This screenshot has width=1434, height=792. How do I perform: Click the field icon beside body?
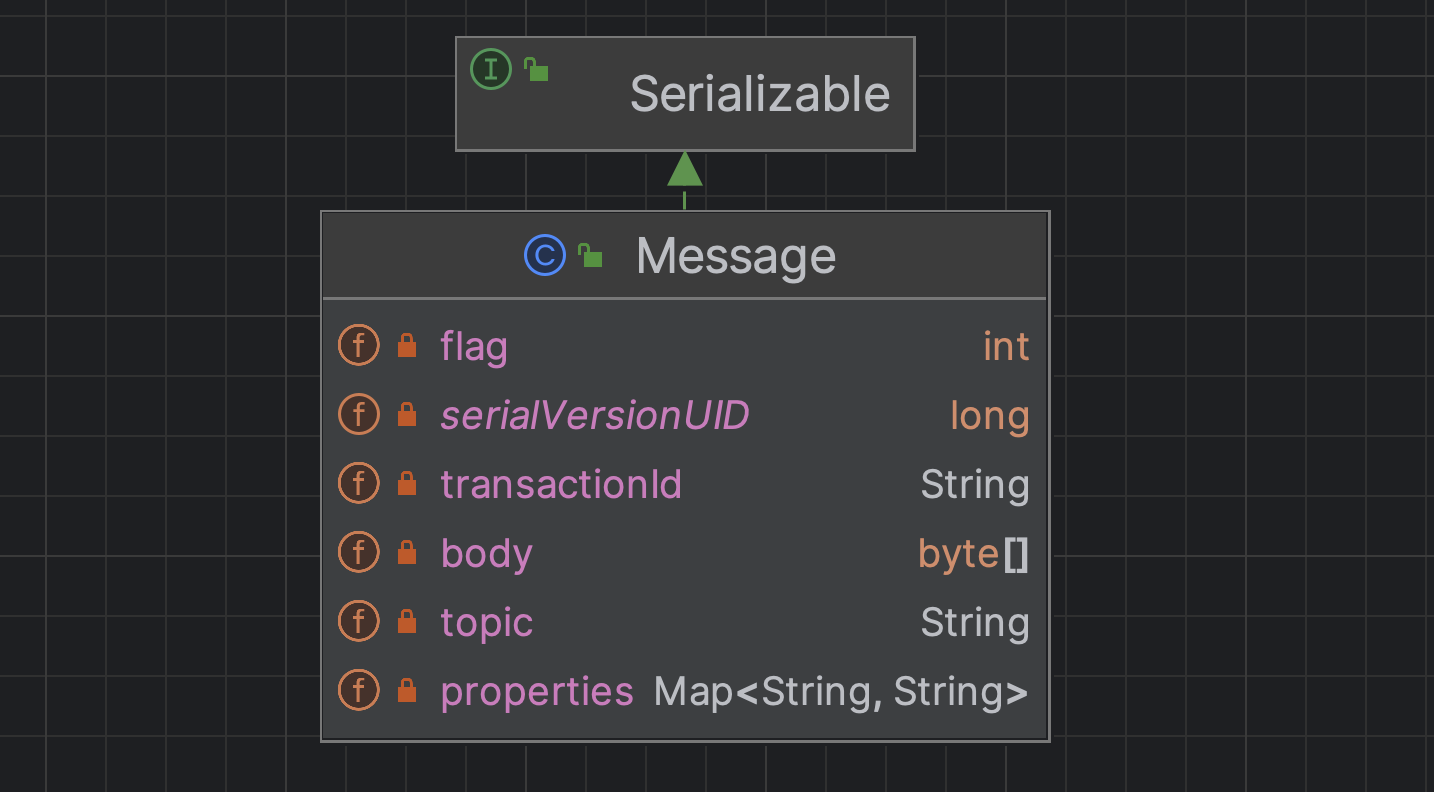(x=359, y=553)
